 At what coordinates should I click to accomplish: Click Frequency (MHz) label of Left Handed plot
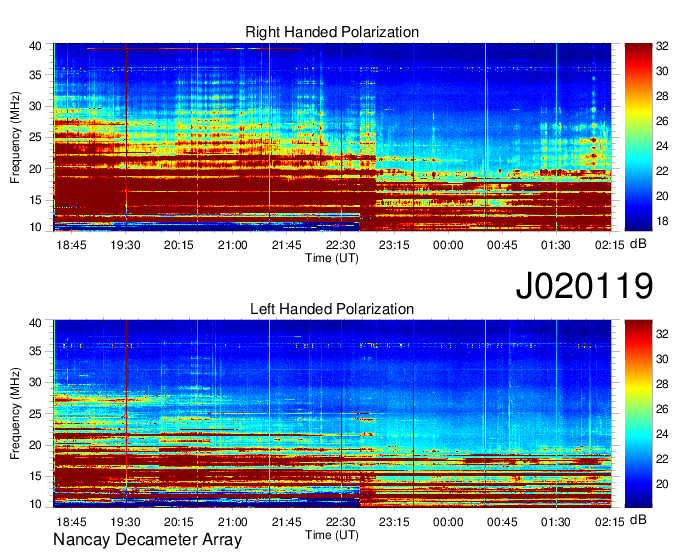coord(15,414)
